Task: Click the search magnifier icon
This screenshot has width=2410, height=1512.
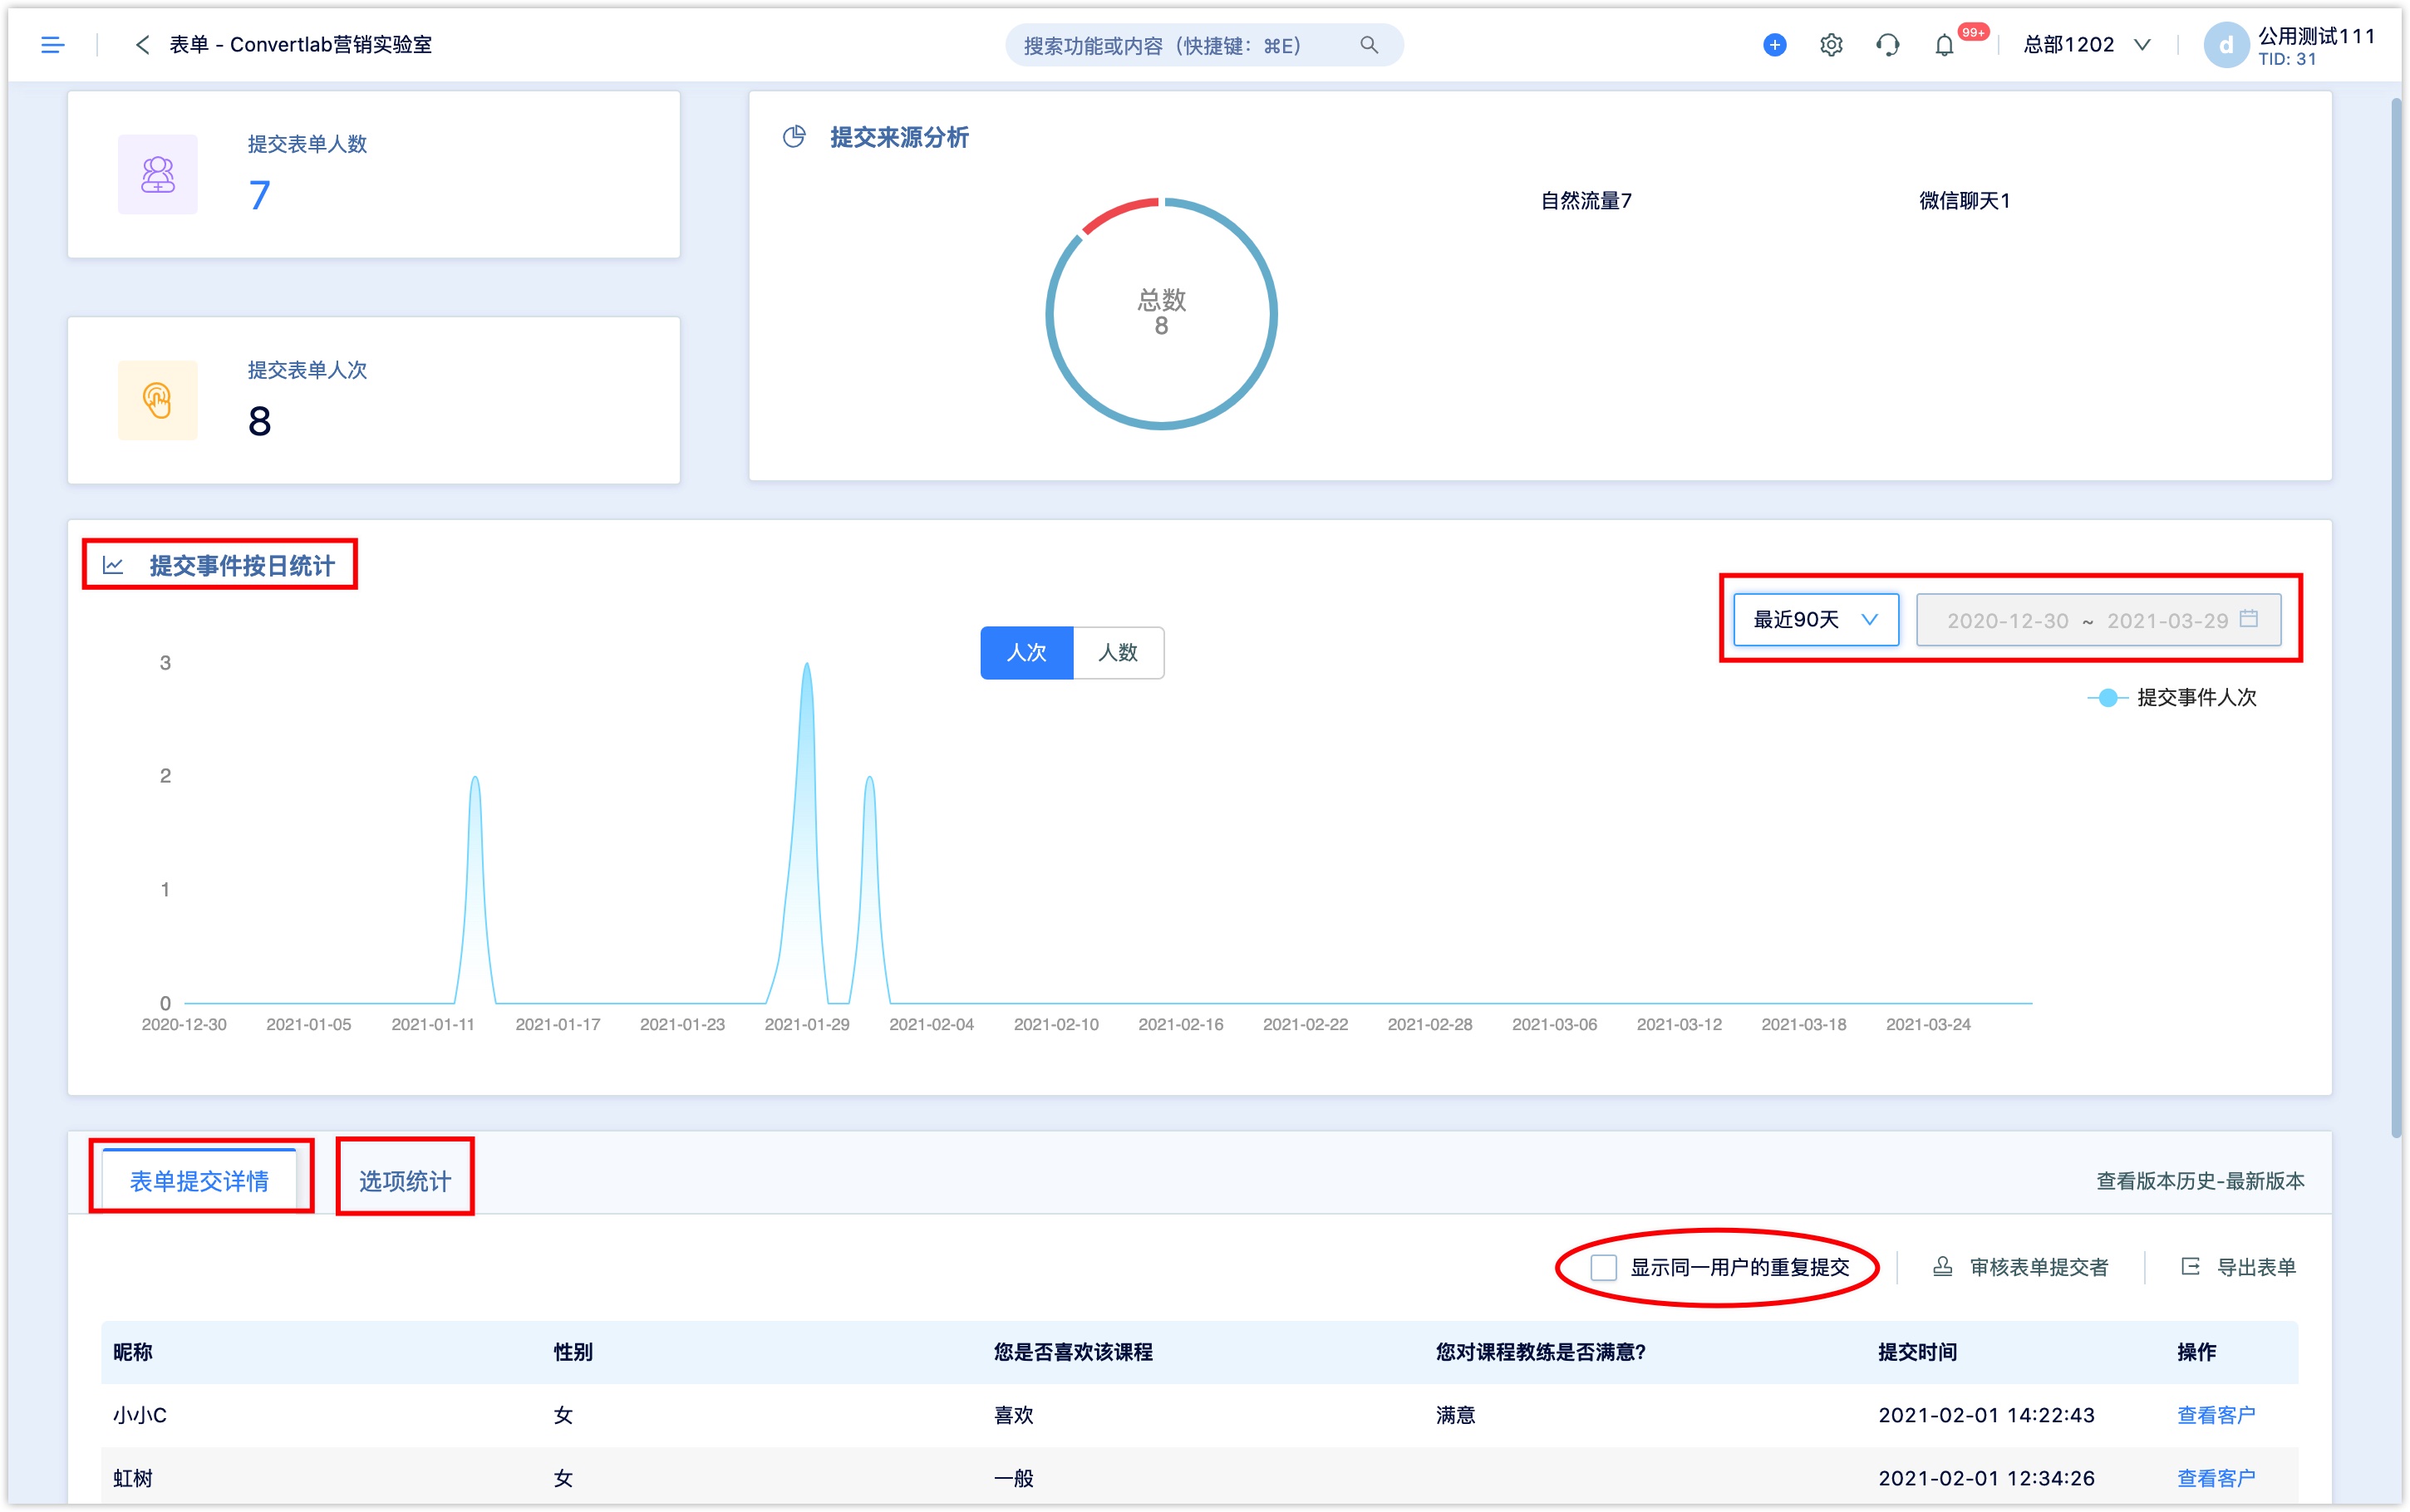Action: click(1369, 45)
